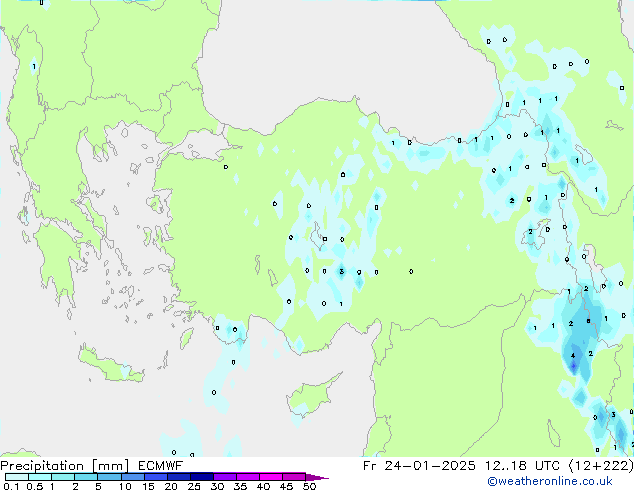This screenshot has width=634, height=490.
Task: Click the 25–30 mm navy legend swatch
Action: point(201,477)
